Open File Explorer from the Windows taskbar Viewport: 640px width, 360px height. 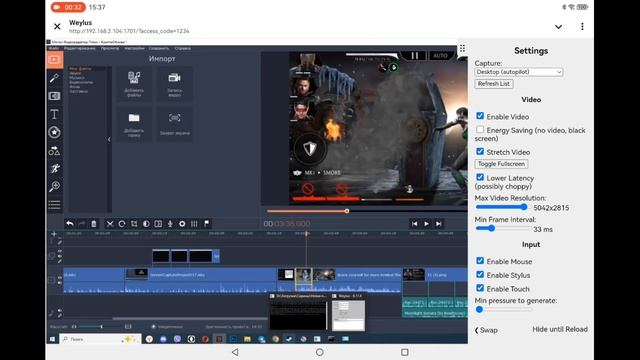pos(247,339)
